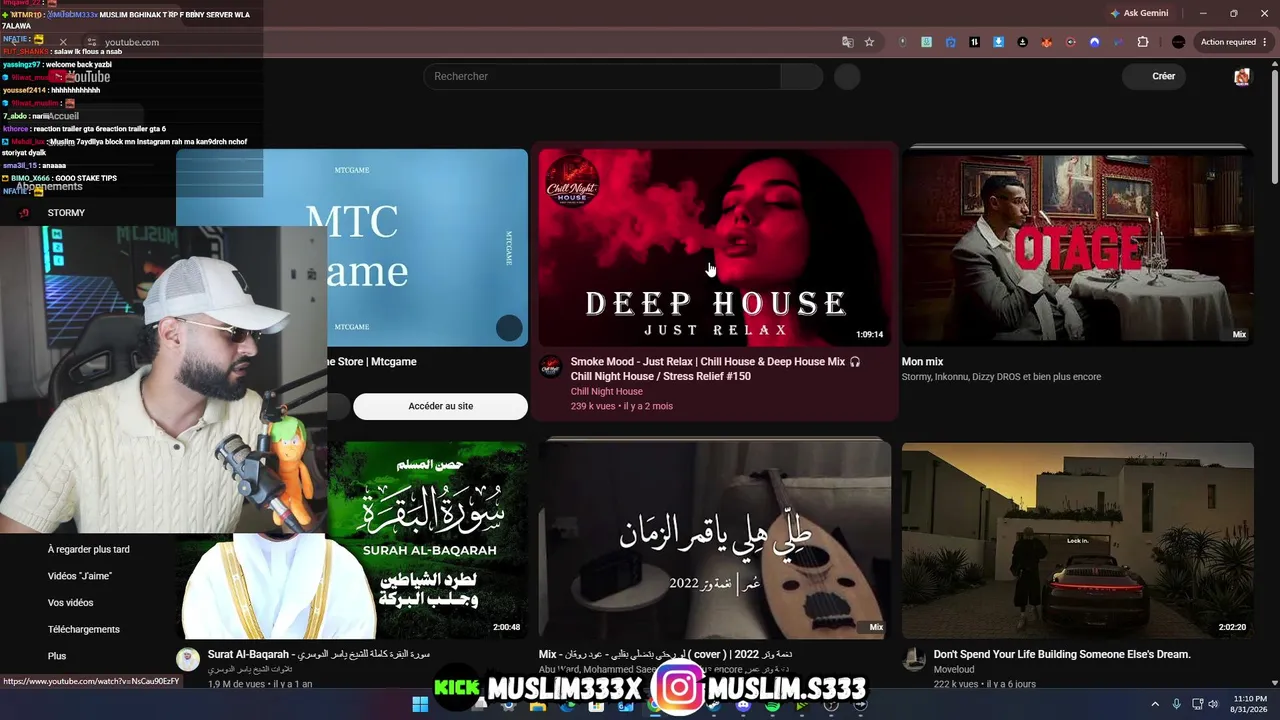Image resolution: width=1280 pixels, height=720 pixels.
Task: Open Don't Spend Your Life video title
Action: (1062, 655)
